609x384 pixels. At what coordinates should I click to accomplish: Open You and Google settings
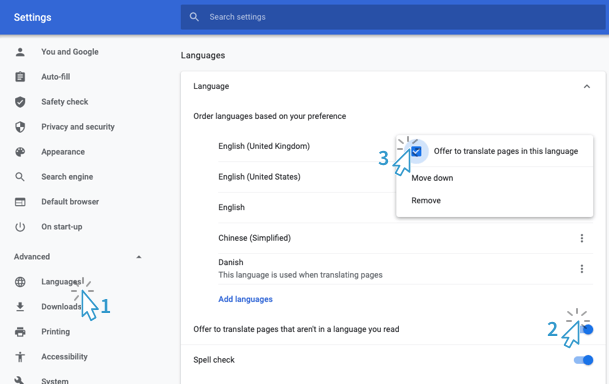70,52
